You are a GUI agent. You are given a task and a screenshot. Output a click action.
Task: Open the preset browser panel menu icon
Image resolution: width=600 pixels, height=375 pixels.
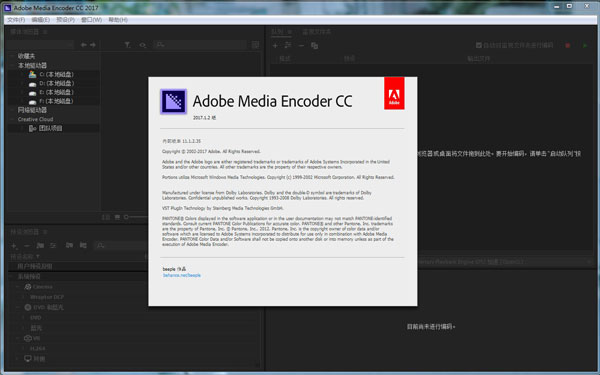[45, 232]
